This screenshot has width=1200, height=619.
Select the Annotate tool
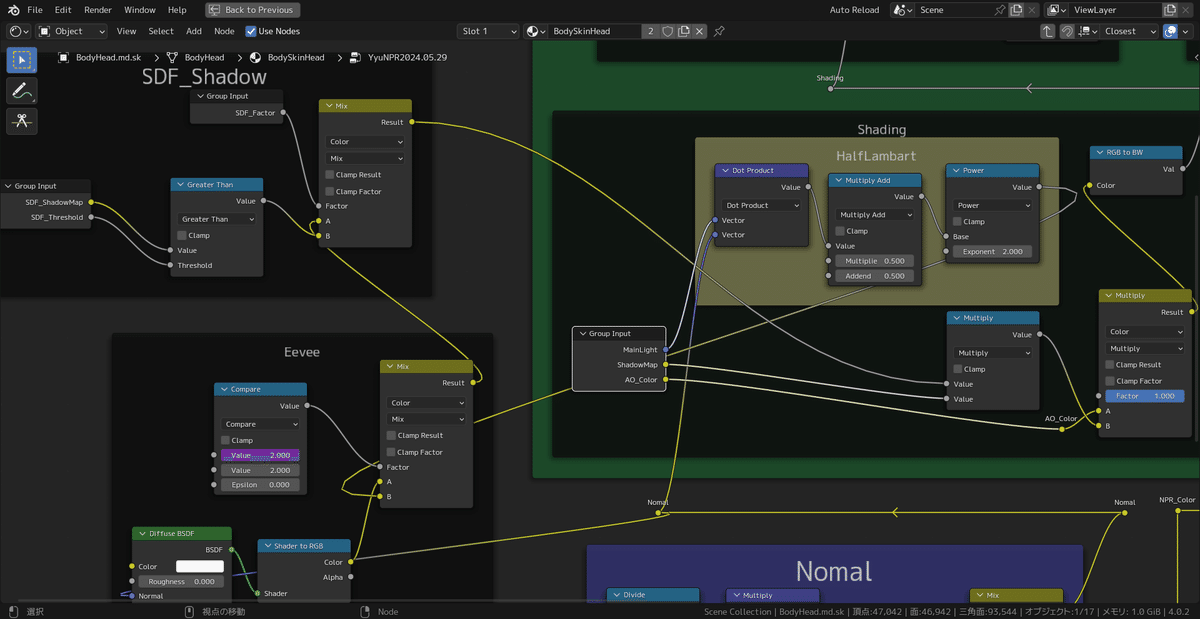tap(21, 91)
